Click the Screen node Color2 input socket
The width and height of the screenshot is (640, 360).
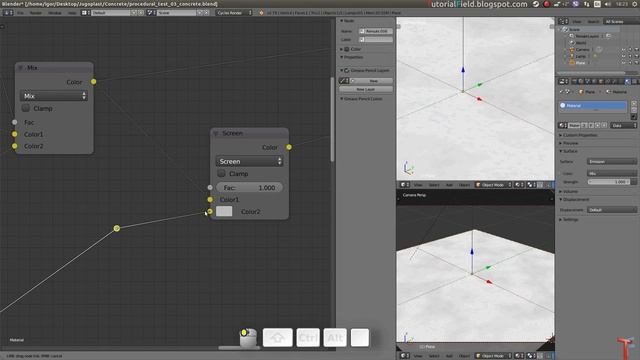tap(210, 211)
